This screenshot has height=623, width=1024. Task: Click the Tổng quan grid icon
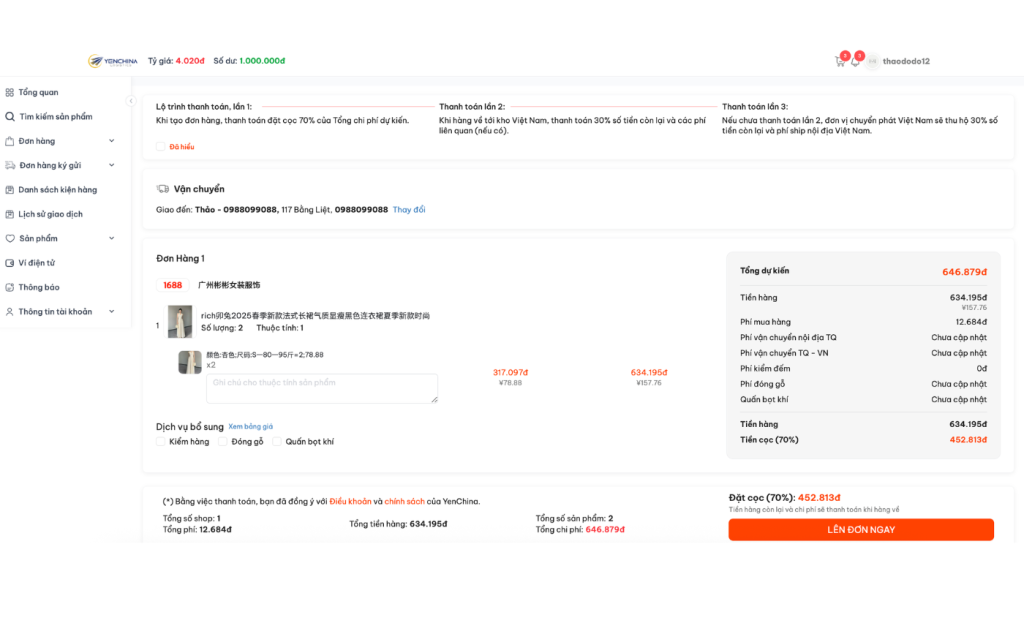click(10, 92)
